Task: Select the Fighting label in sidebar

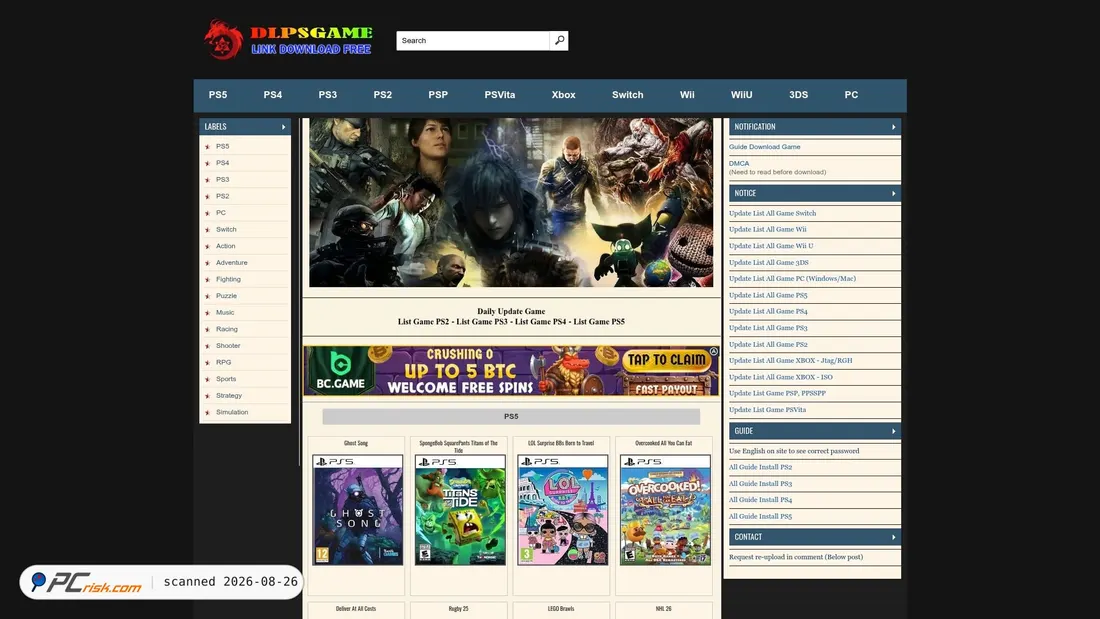Action: [228, 279]
